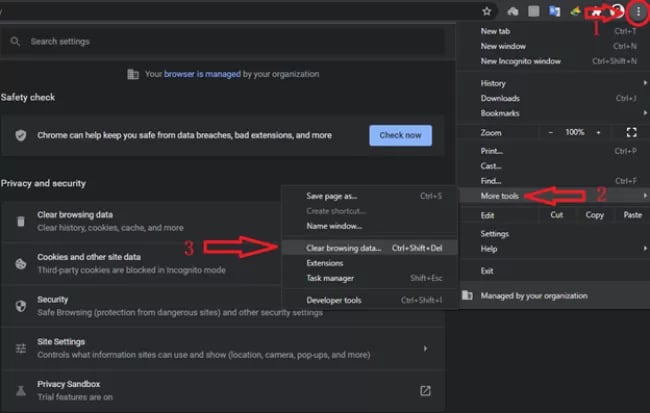Click the magnifier icon in Search settings
The image size is (650, 413).
15,41
